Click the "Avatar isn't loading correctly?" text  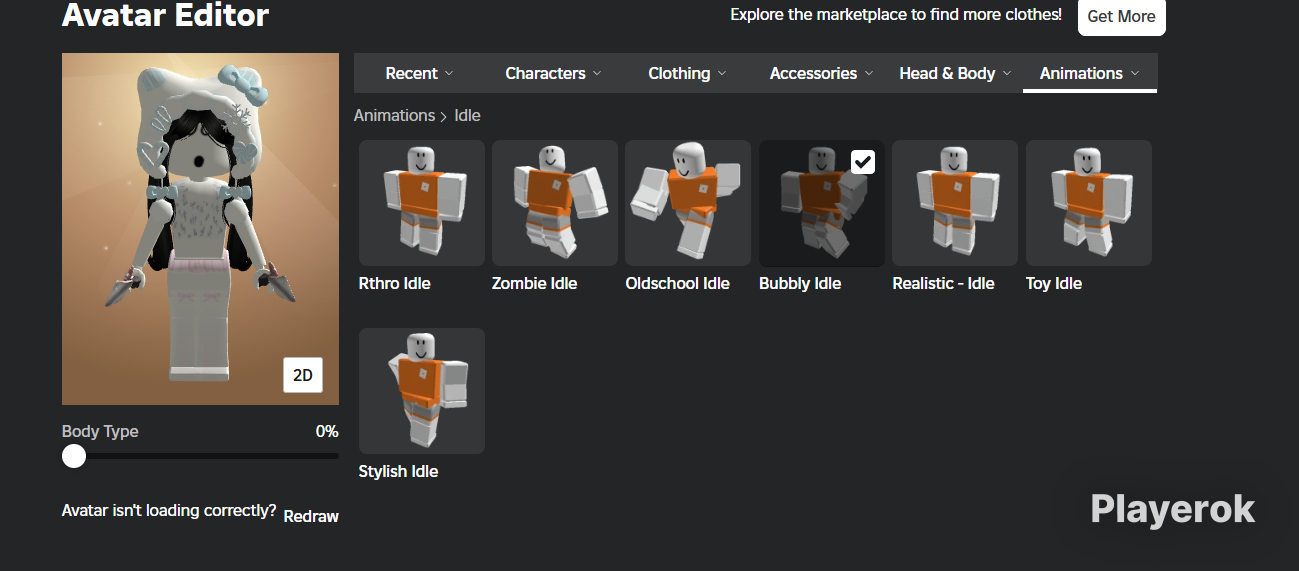tap(169, 510)
